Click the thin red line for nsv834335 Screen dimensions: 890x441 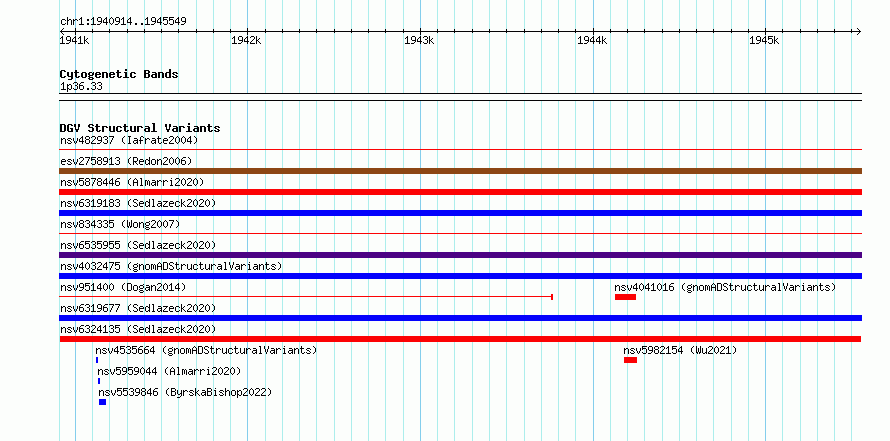click(x=460, y=233)
